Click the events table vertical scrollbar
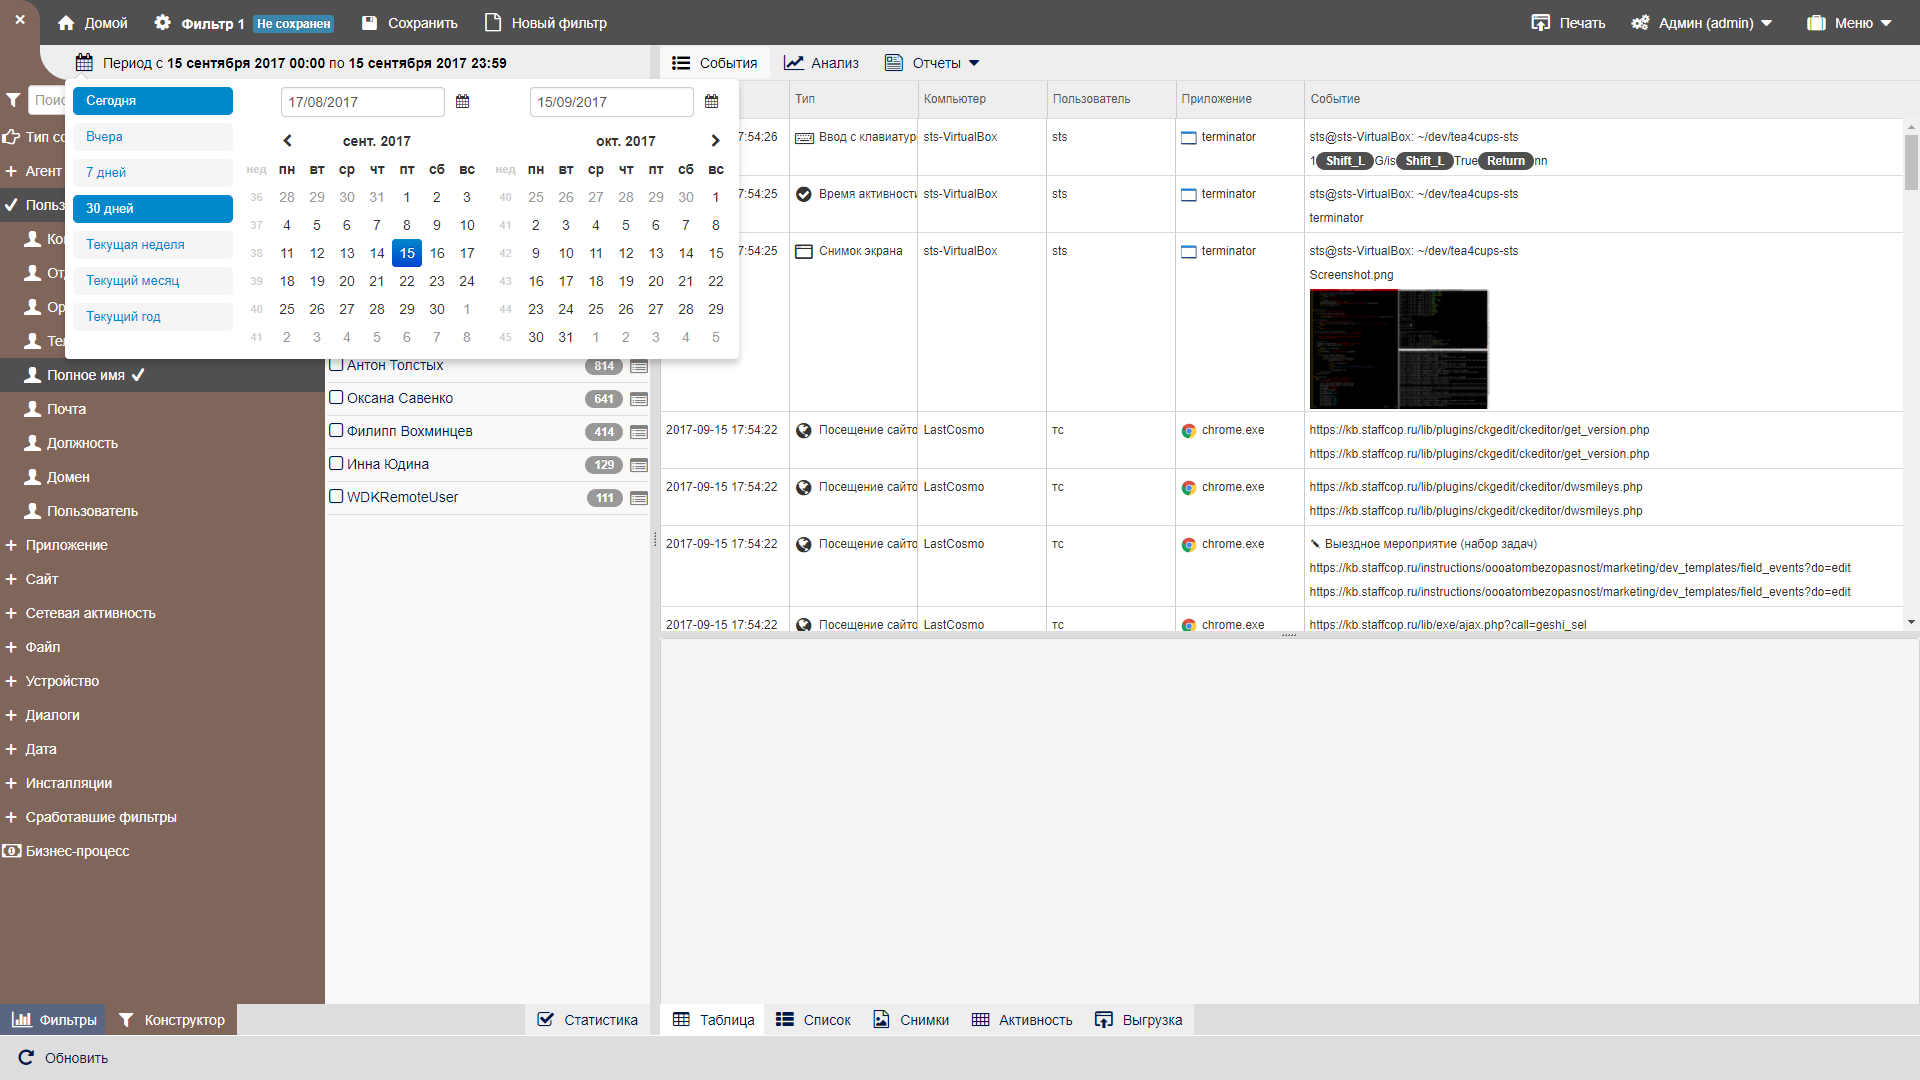This screenshot has width=1920, height=1080. (1911, 160)
